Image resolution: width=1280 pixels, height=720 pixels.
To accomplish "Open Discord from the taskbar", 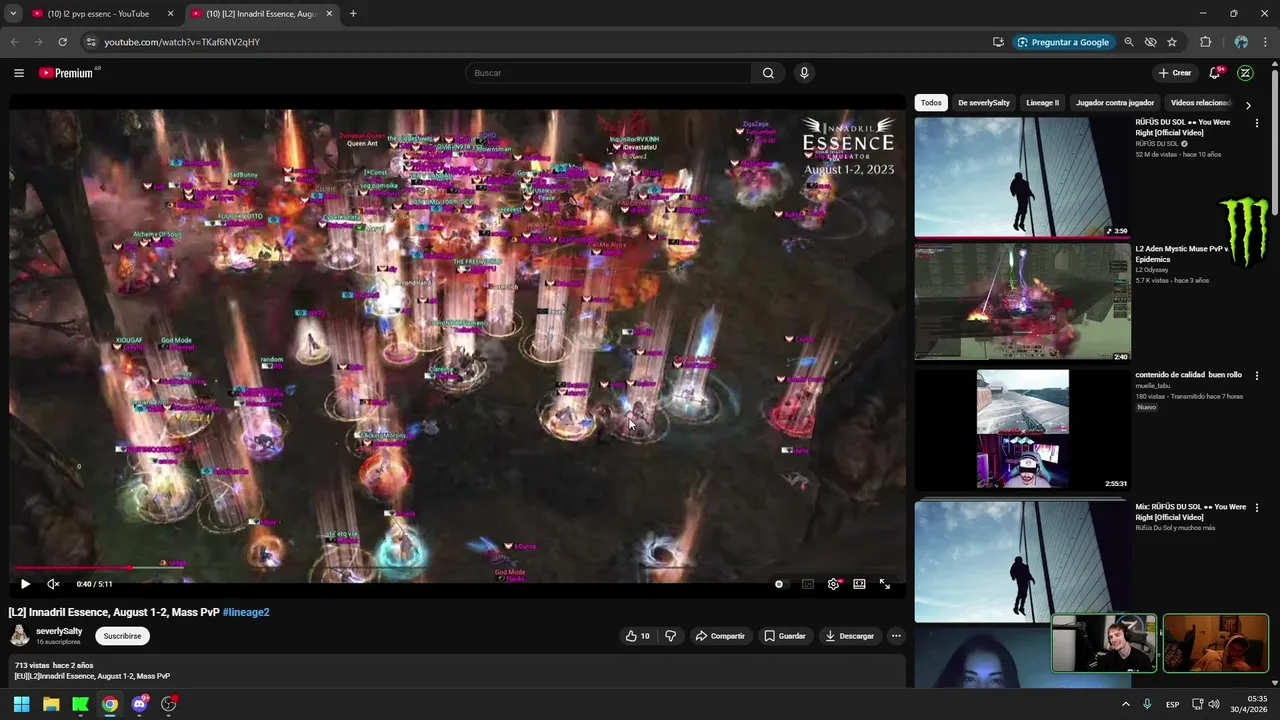I will click(x=139, y=704).
